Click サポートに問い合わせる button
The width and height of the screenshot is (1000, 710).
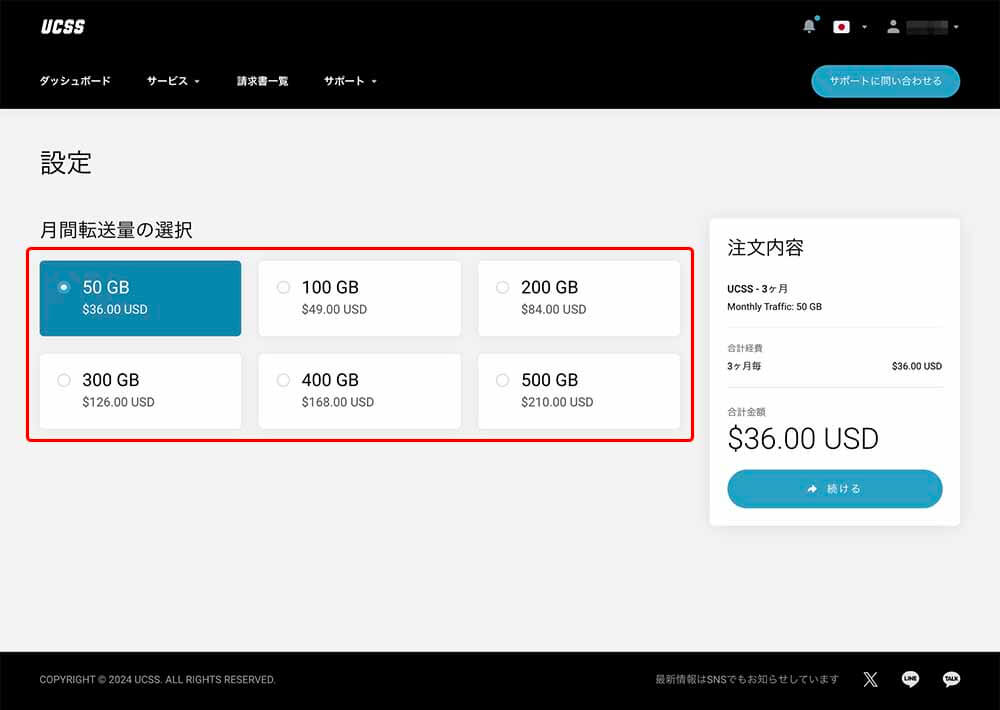point(885,81)
